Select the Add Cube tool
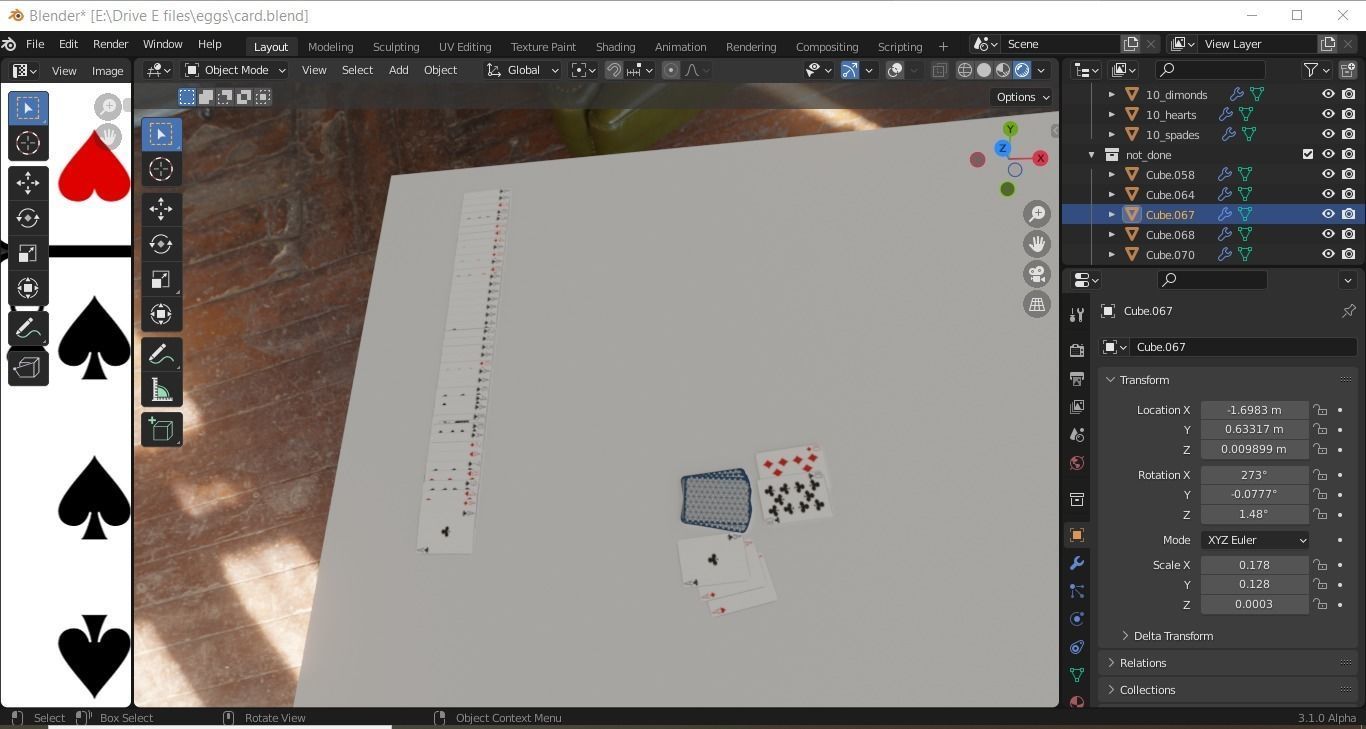This screenshot has width=1366, height=729. point(161,430)
